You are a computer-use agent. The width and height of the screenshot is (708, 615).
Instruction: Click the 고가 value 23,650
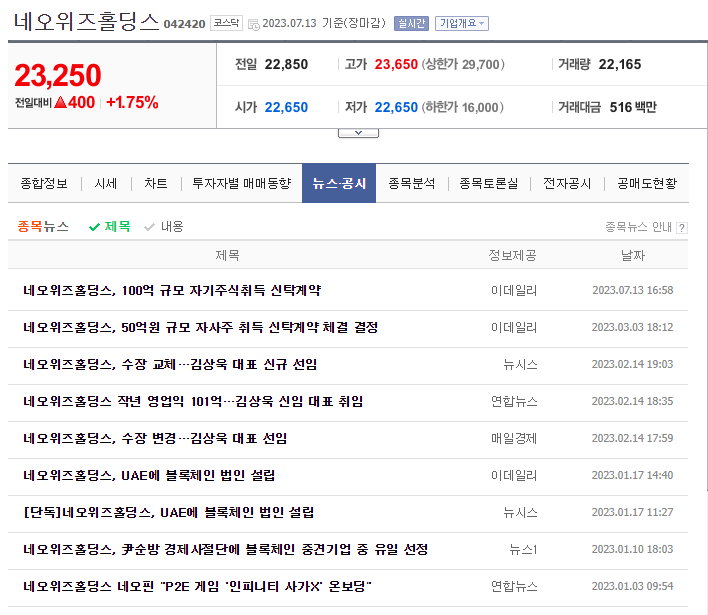click(396, 65)
